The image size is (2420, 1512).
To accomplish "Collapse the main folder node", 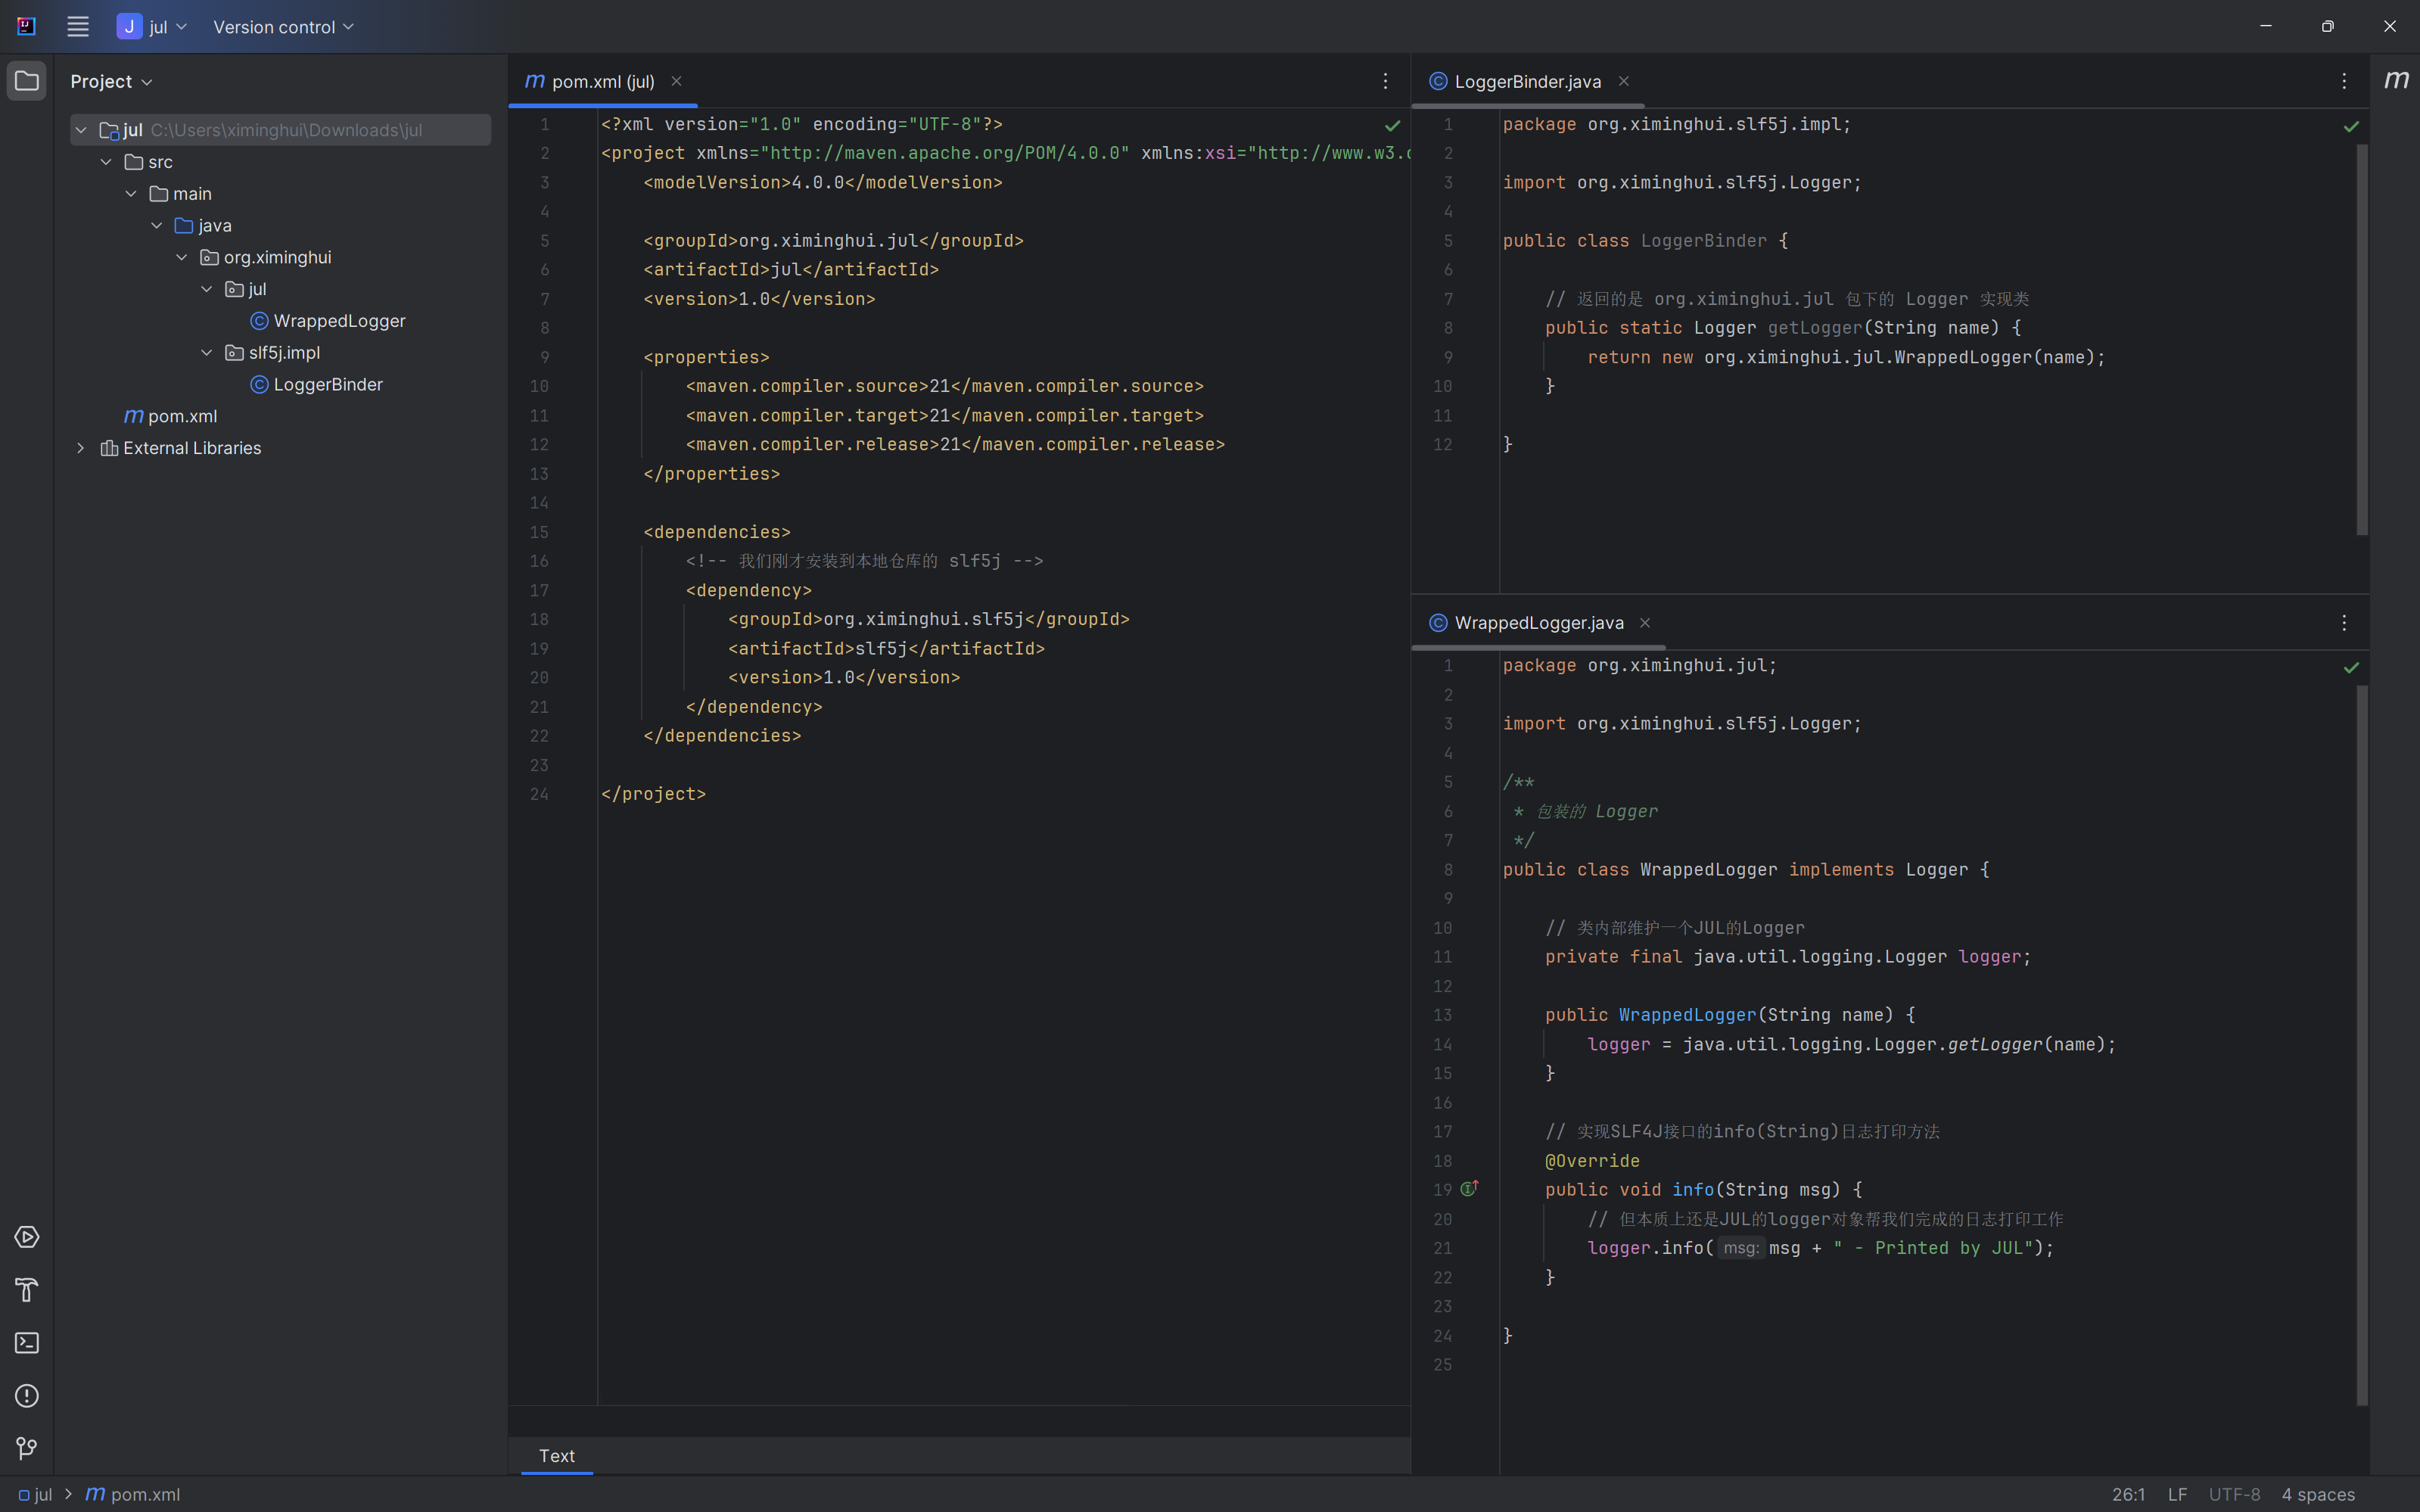I will [x=131, y=194].
